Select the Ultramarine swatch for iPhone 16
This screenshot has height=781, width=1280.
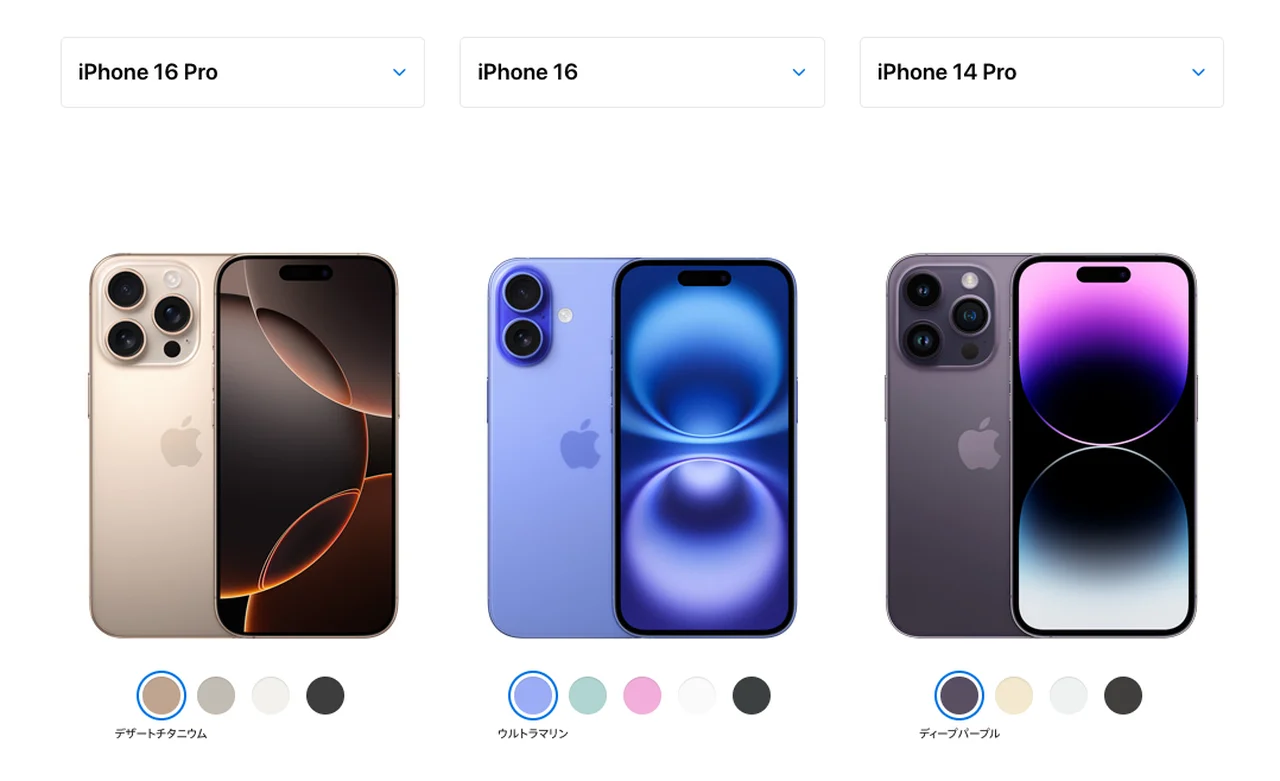pyautogui.click(x=533, y=695)
